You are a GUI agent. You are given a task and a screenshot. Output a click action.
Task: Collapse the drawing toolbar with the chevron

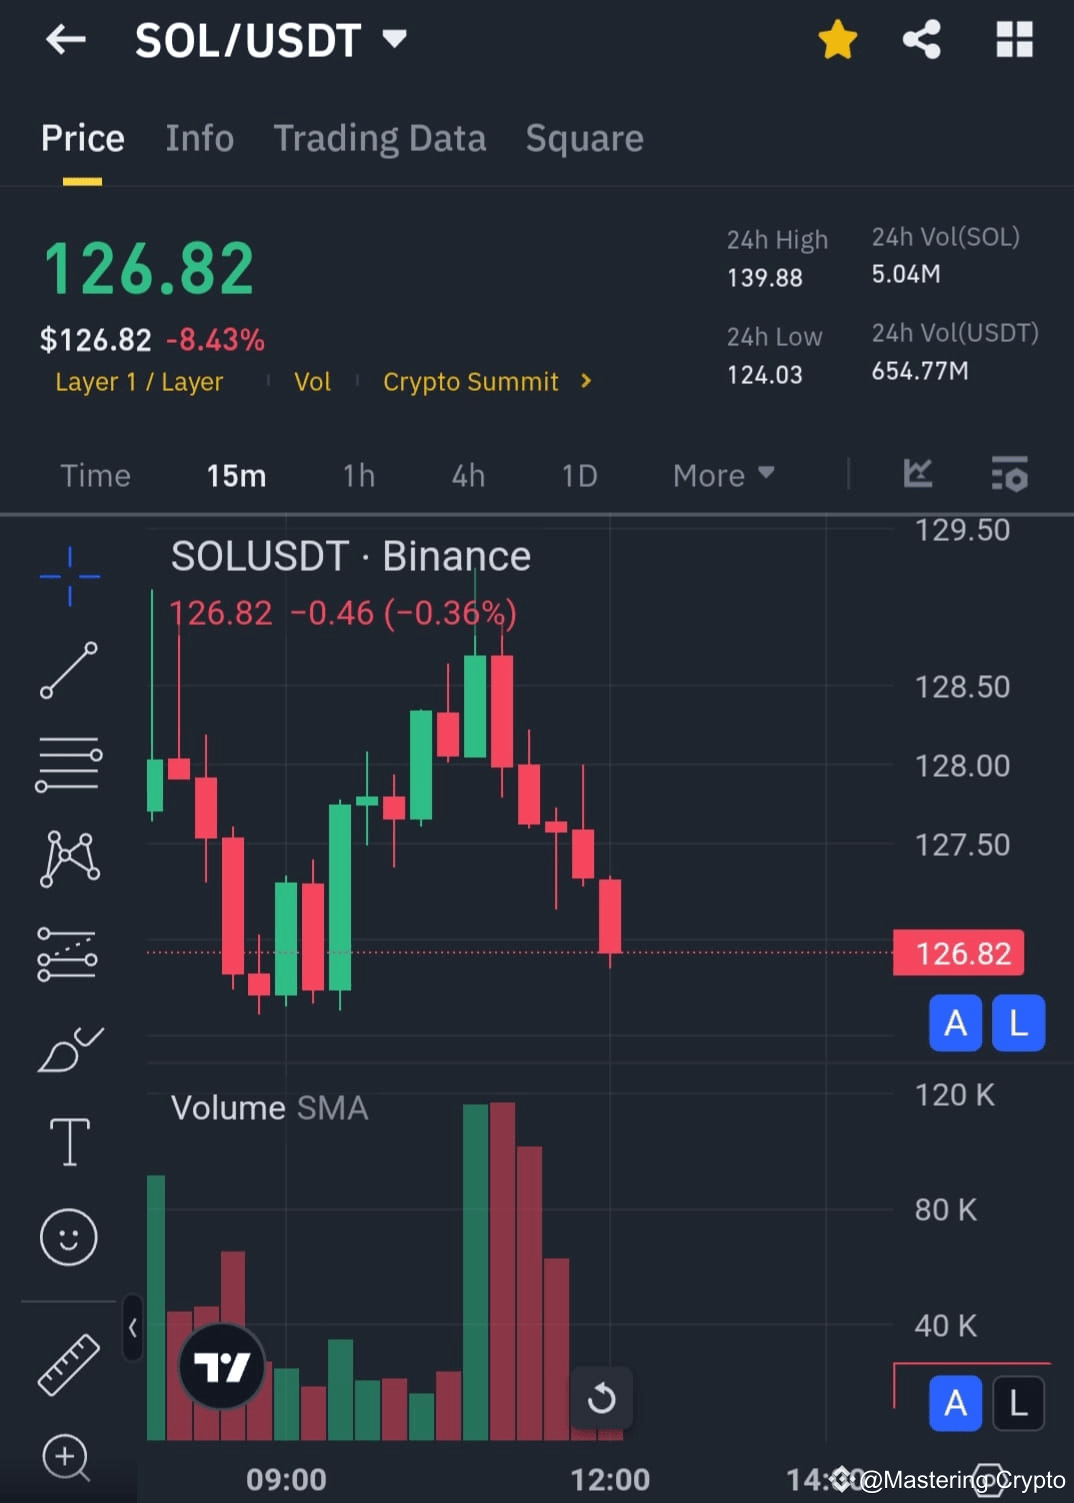pyautogui.click(x=132, y=1325)
